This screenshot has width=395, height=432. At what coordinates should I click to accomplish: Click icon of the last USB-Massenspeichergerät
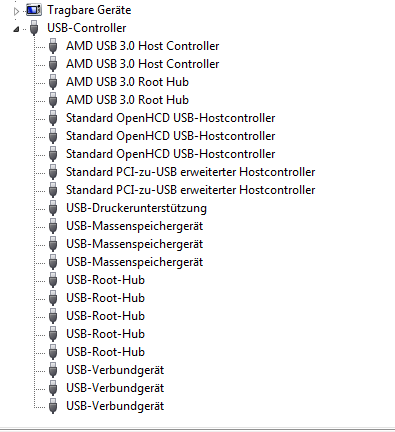click(53, 262)
